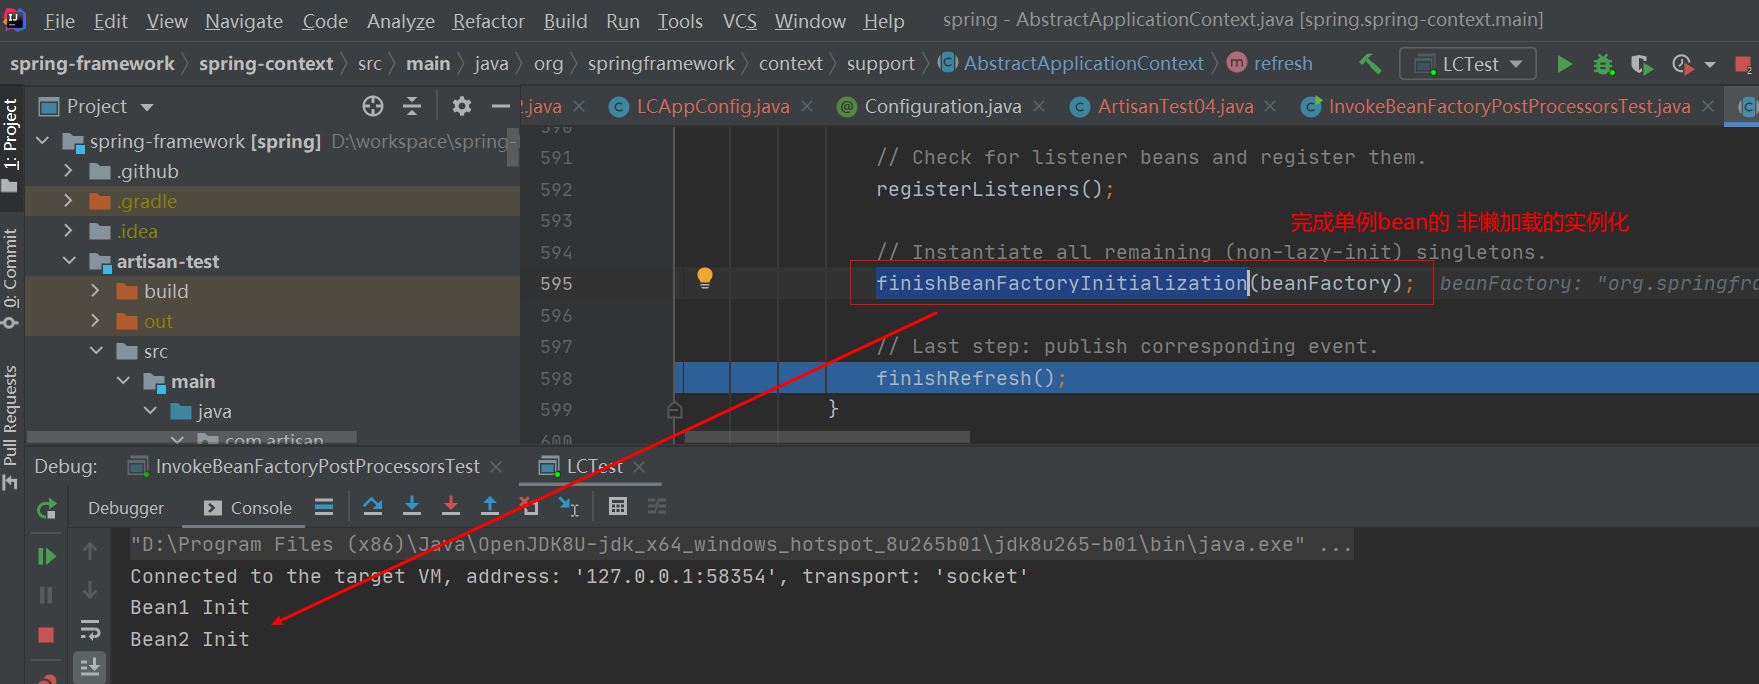Toggle the Project tool window sidebar button
The image size is (1759, 684).
tap(11, 145)
